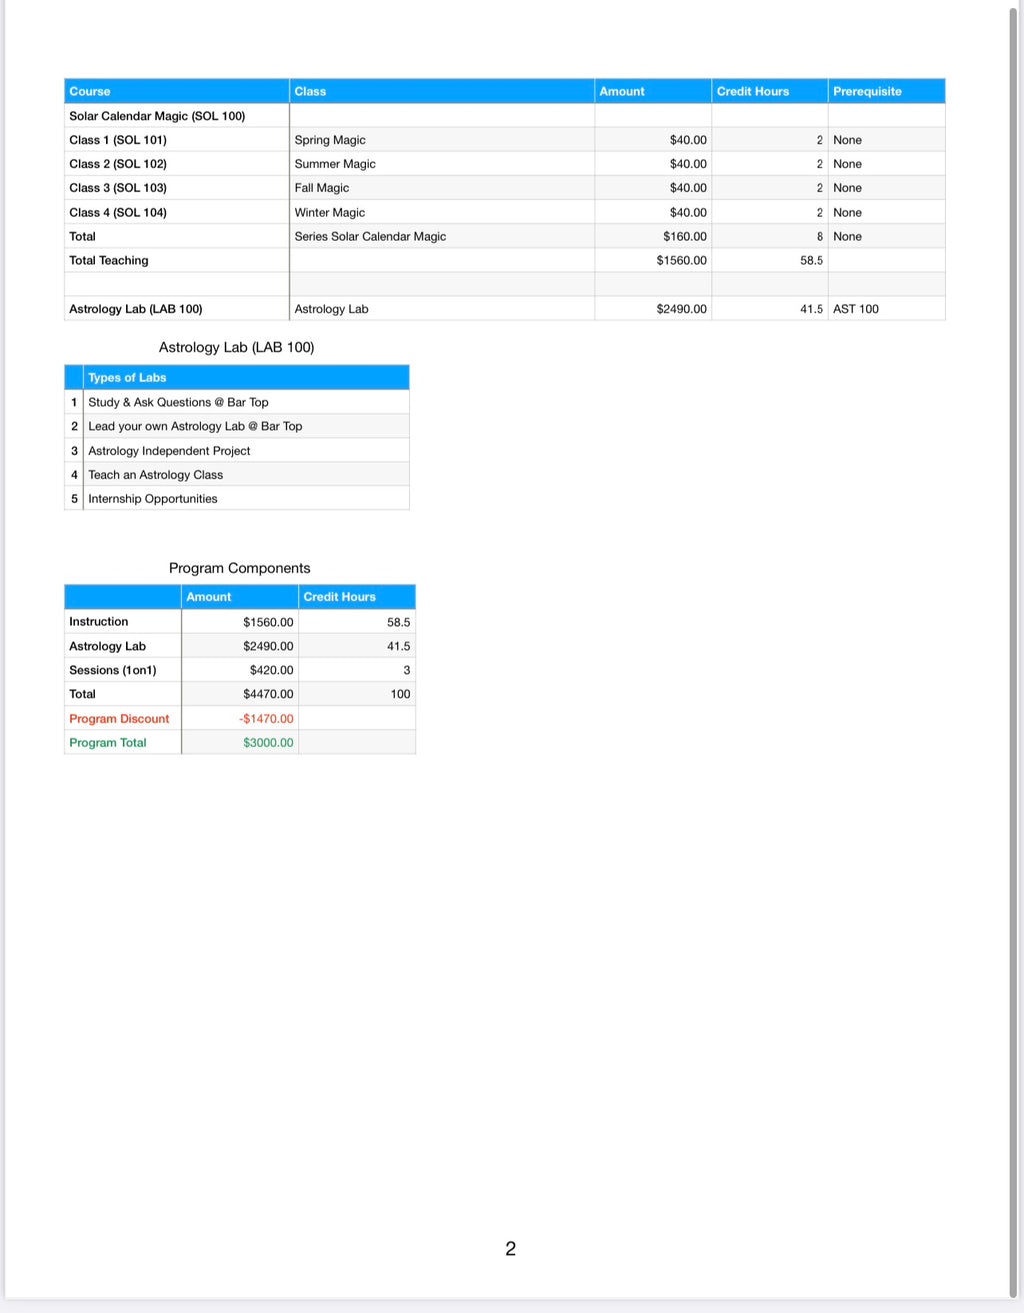Click the Solar Calendar Magic (SOL 100) cell

pos(157,116)
